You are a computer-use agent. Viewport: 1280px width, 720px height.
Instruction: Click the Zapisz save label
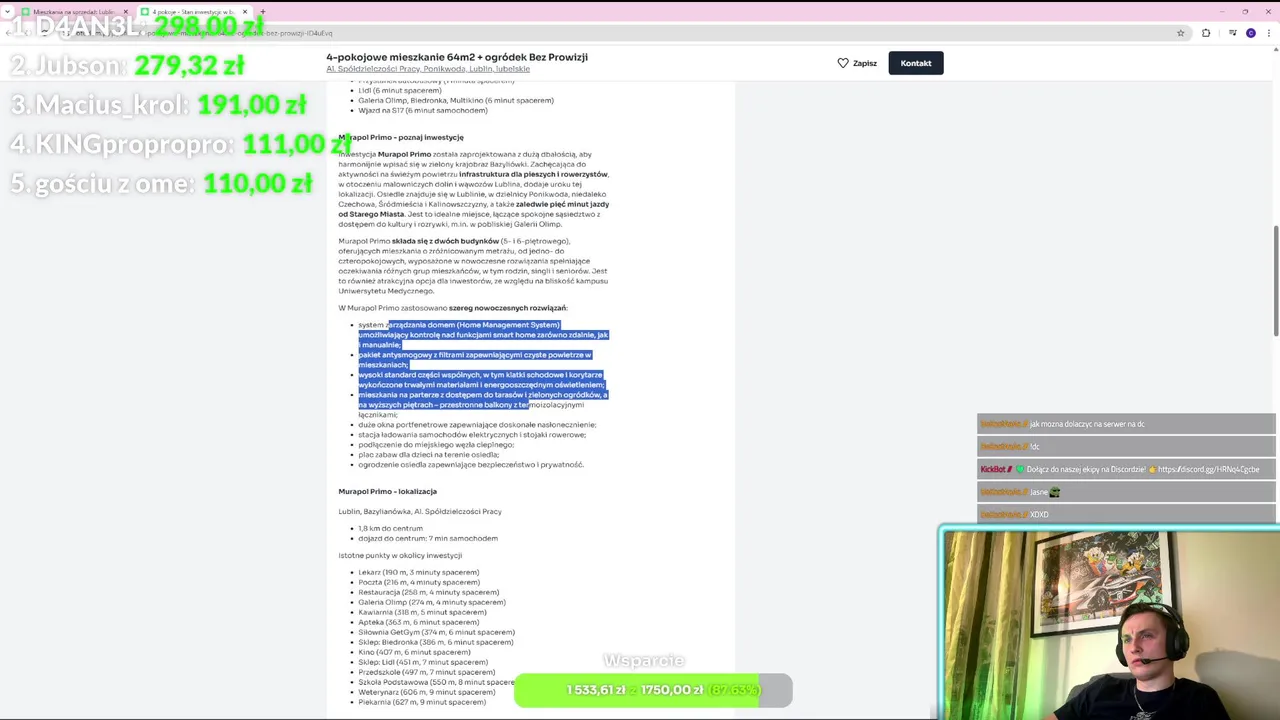(865, 63)
